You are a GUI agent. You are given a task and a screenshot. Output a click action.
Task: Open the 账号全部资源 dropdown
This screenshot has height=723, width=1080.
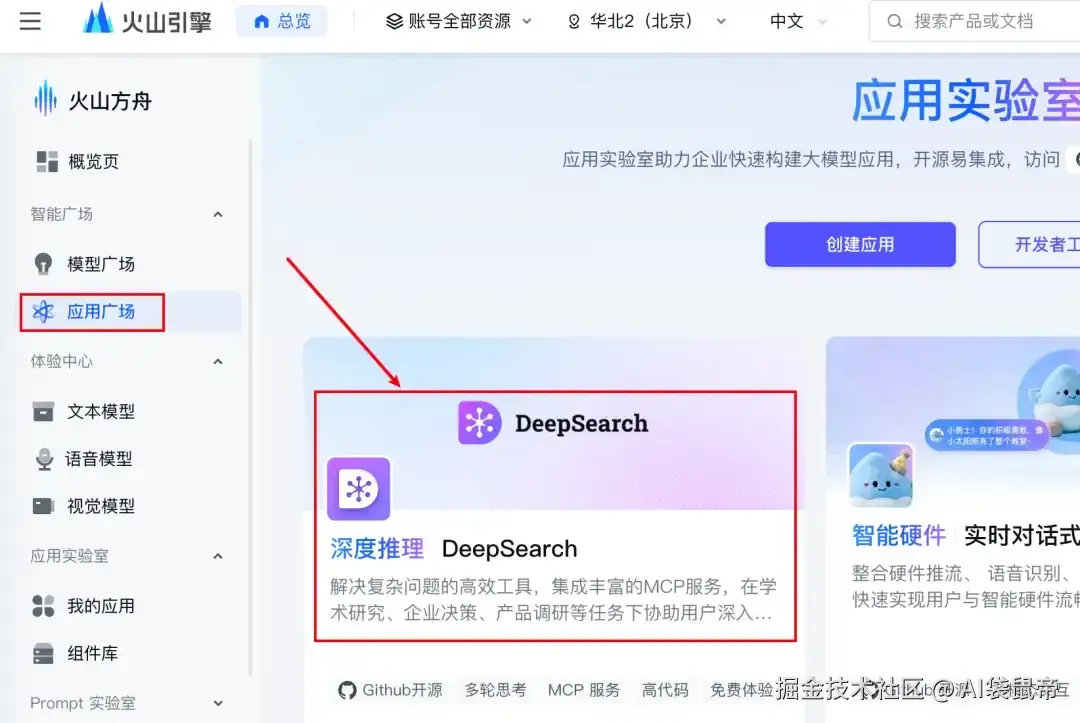click(x=459, y=21)
